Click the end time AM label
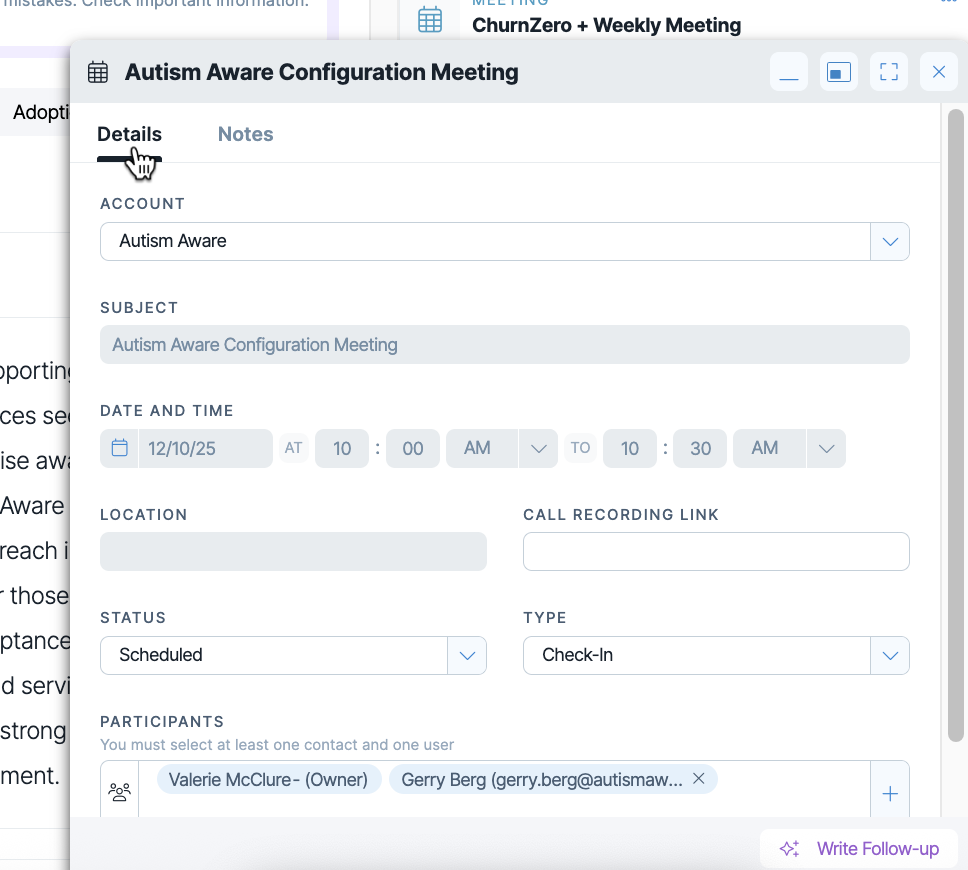 [x=764, y=448]
